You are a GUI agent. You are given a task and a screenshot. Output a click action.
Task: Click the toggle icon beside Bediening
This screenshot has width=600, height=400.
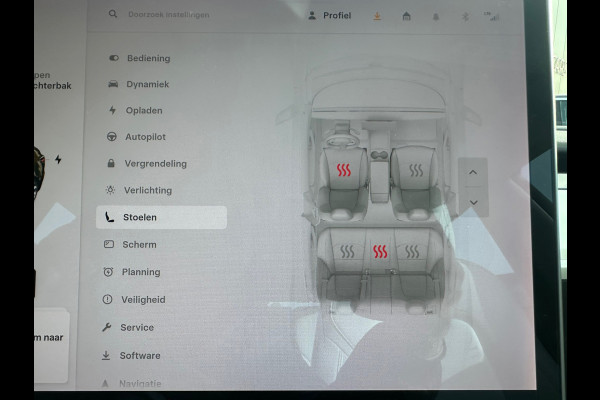point(114,58)
